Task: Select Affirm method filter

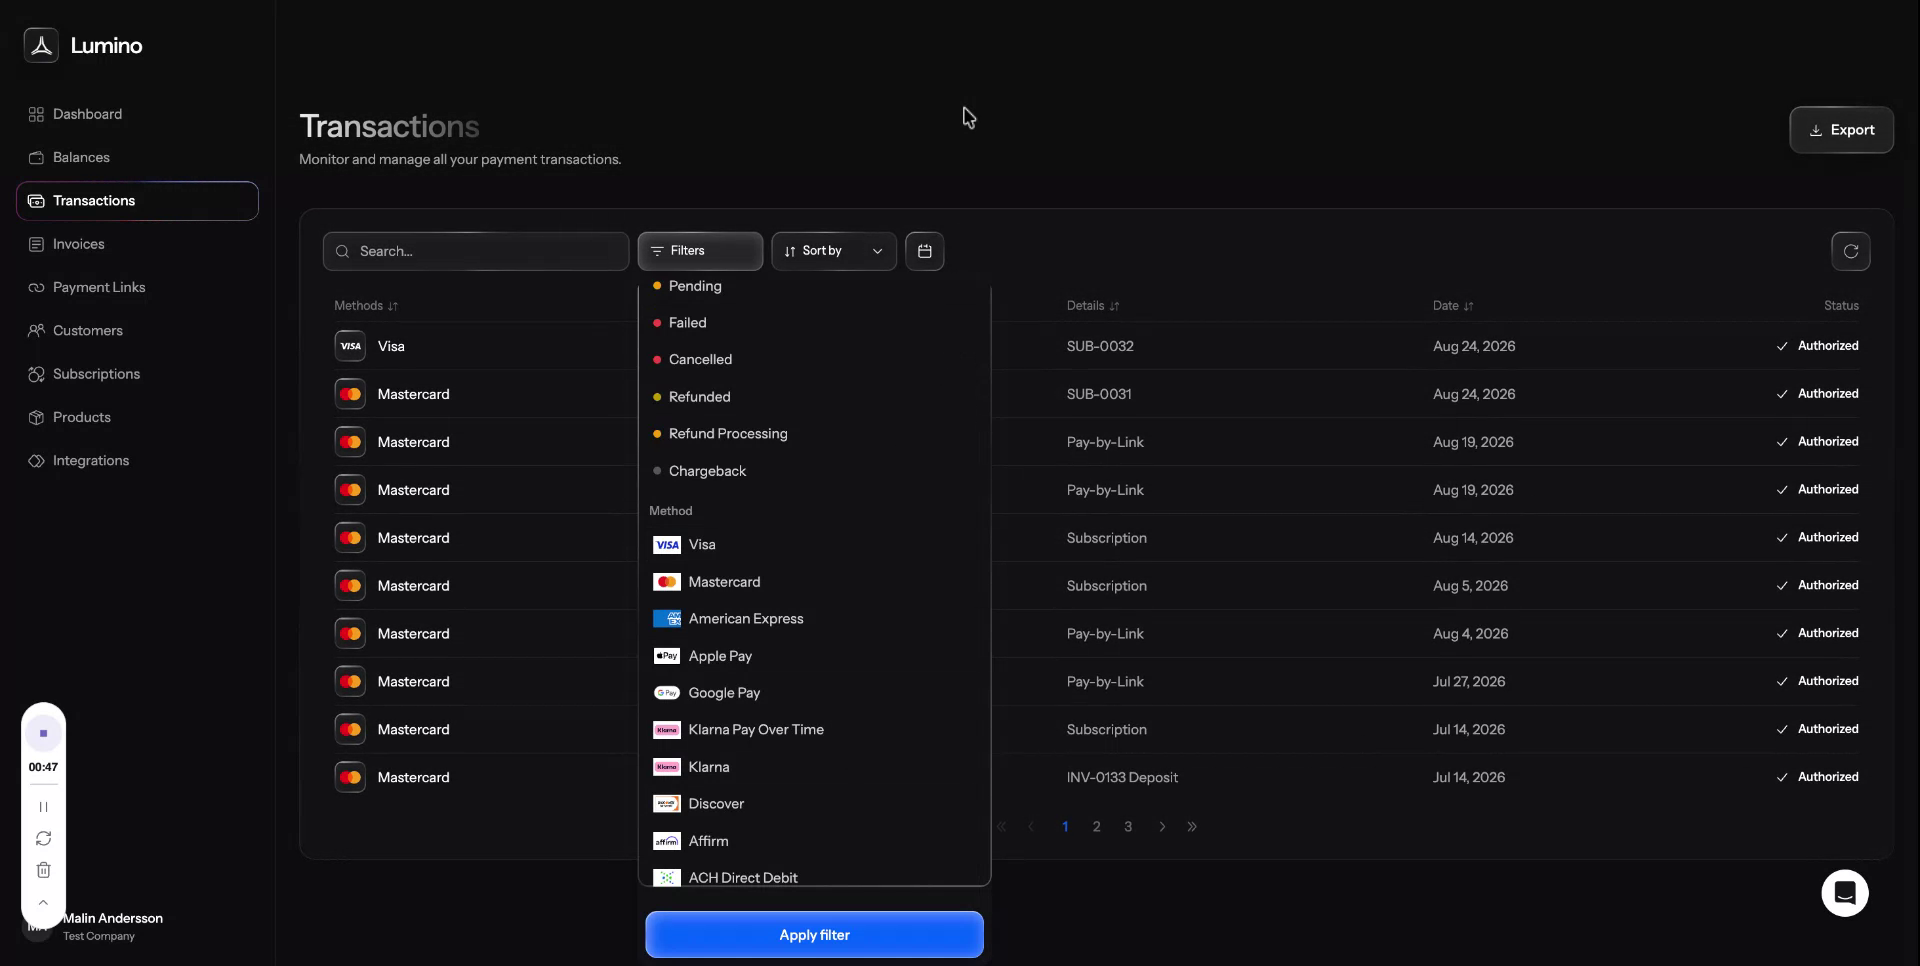Action: pyautogui.click(x=814, y=841)
